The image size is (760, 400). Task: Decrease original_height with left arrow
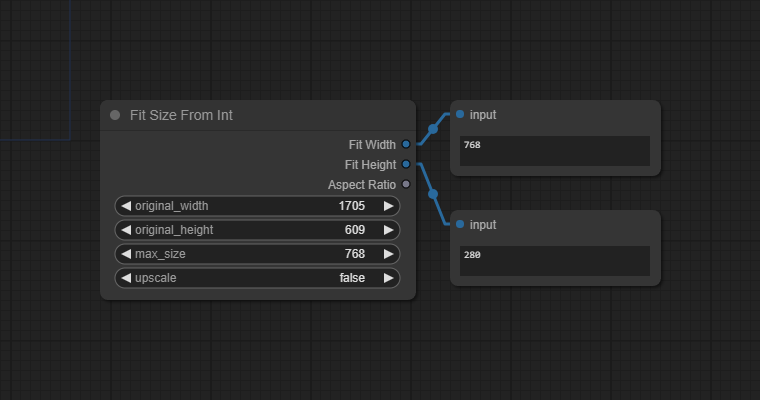126,230
